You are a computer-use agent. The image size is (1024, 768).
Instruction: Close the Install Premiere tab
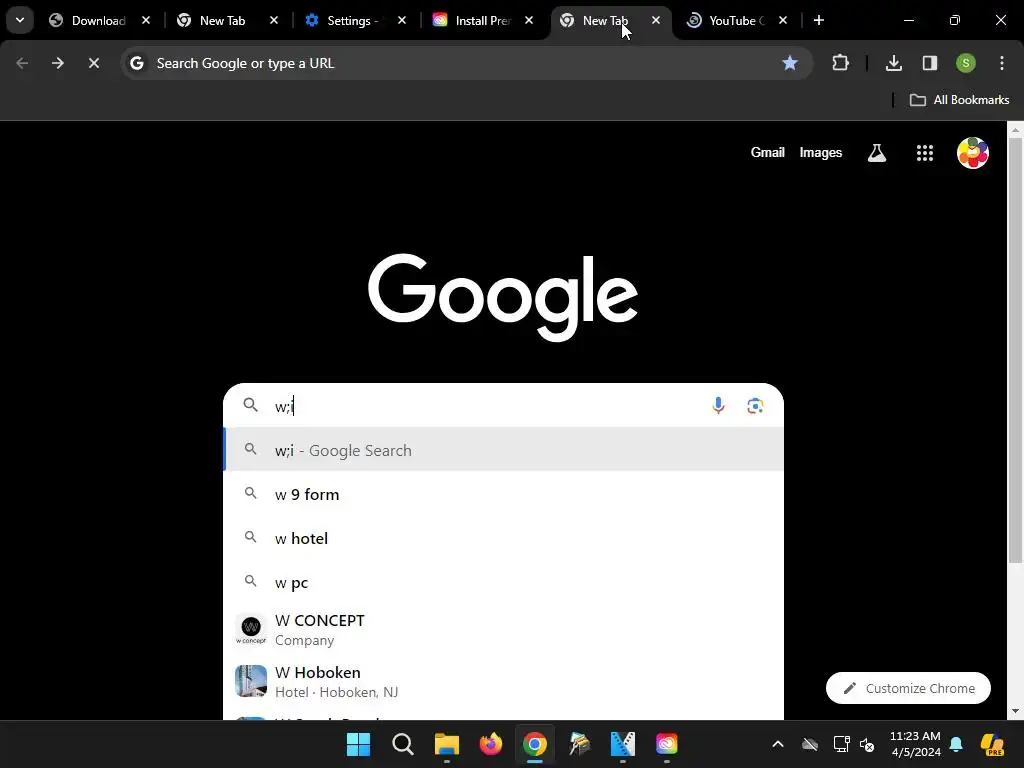[x=529, y=20]
